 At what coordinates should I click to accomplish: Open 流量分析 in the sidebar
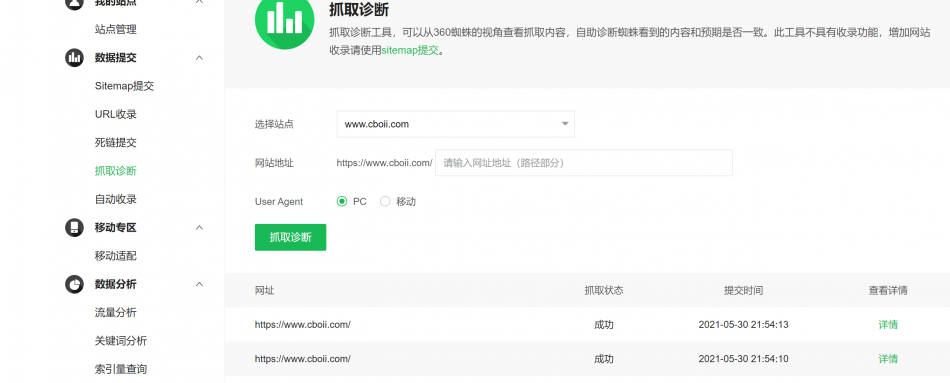(x=116, y=313)
